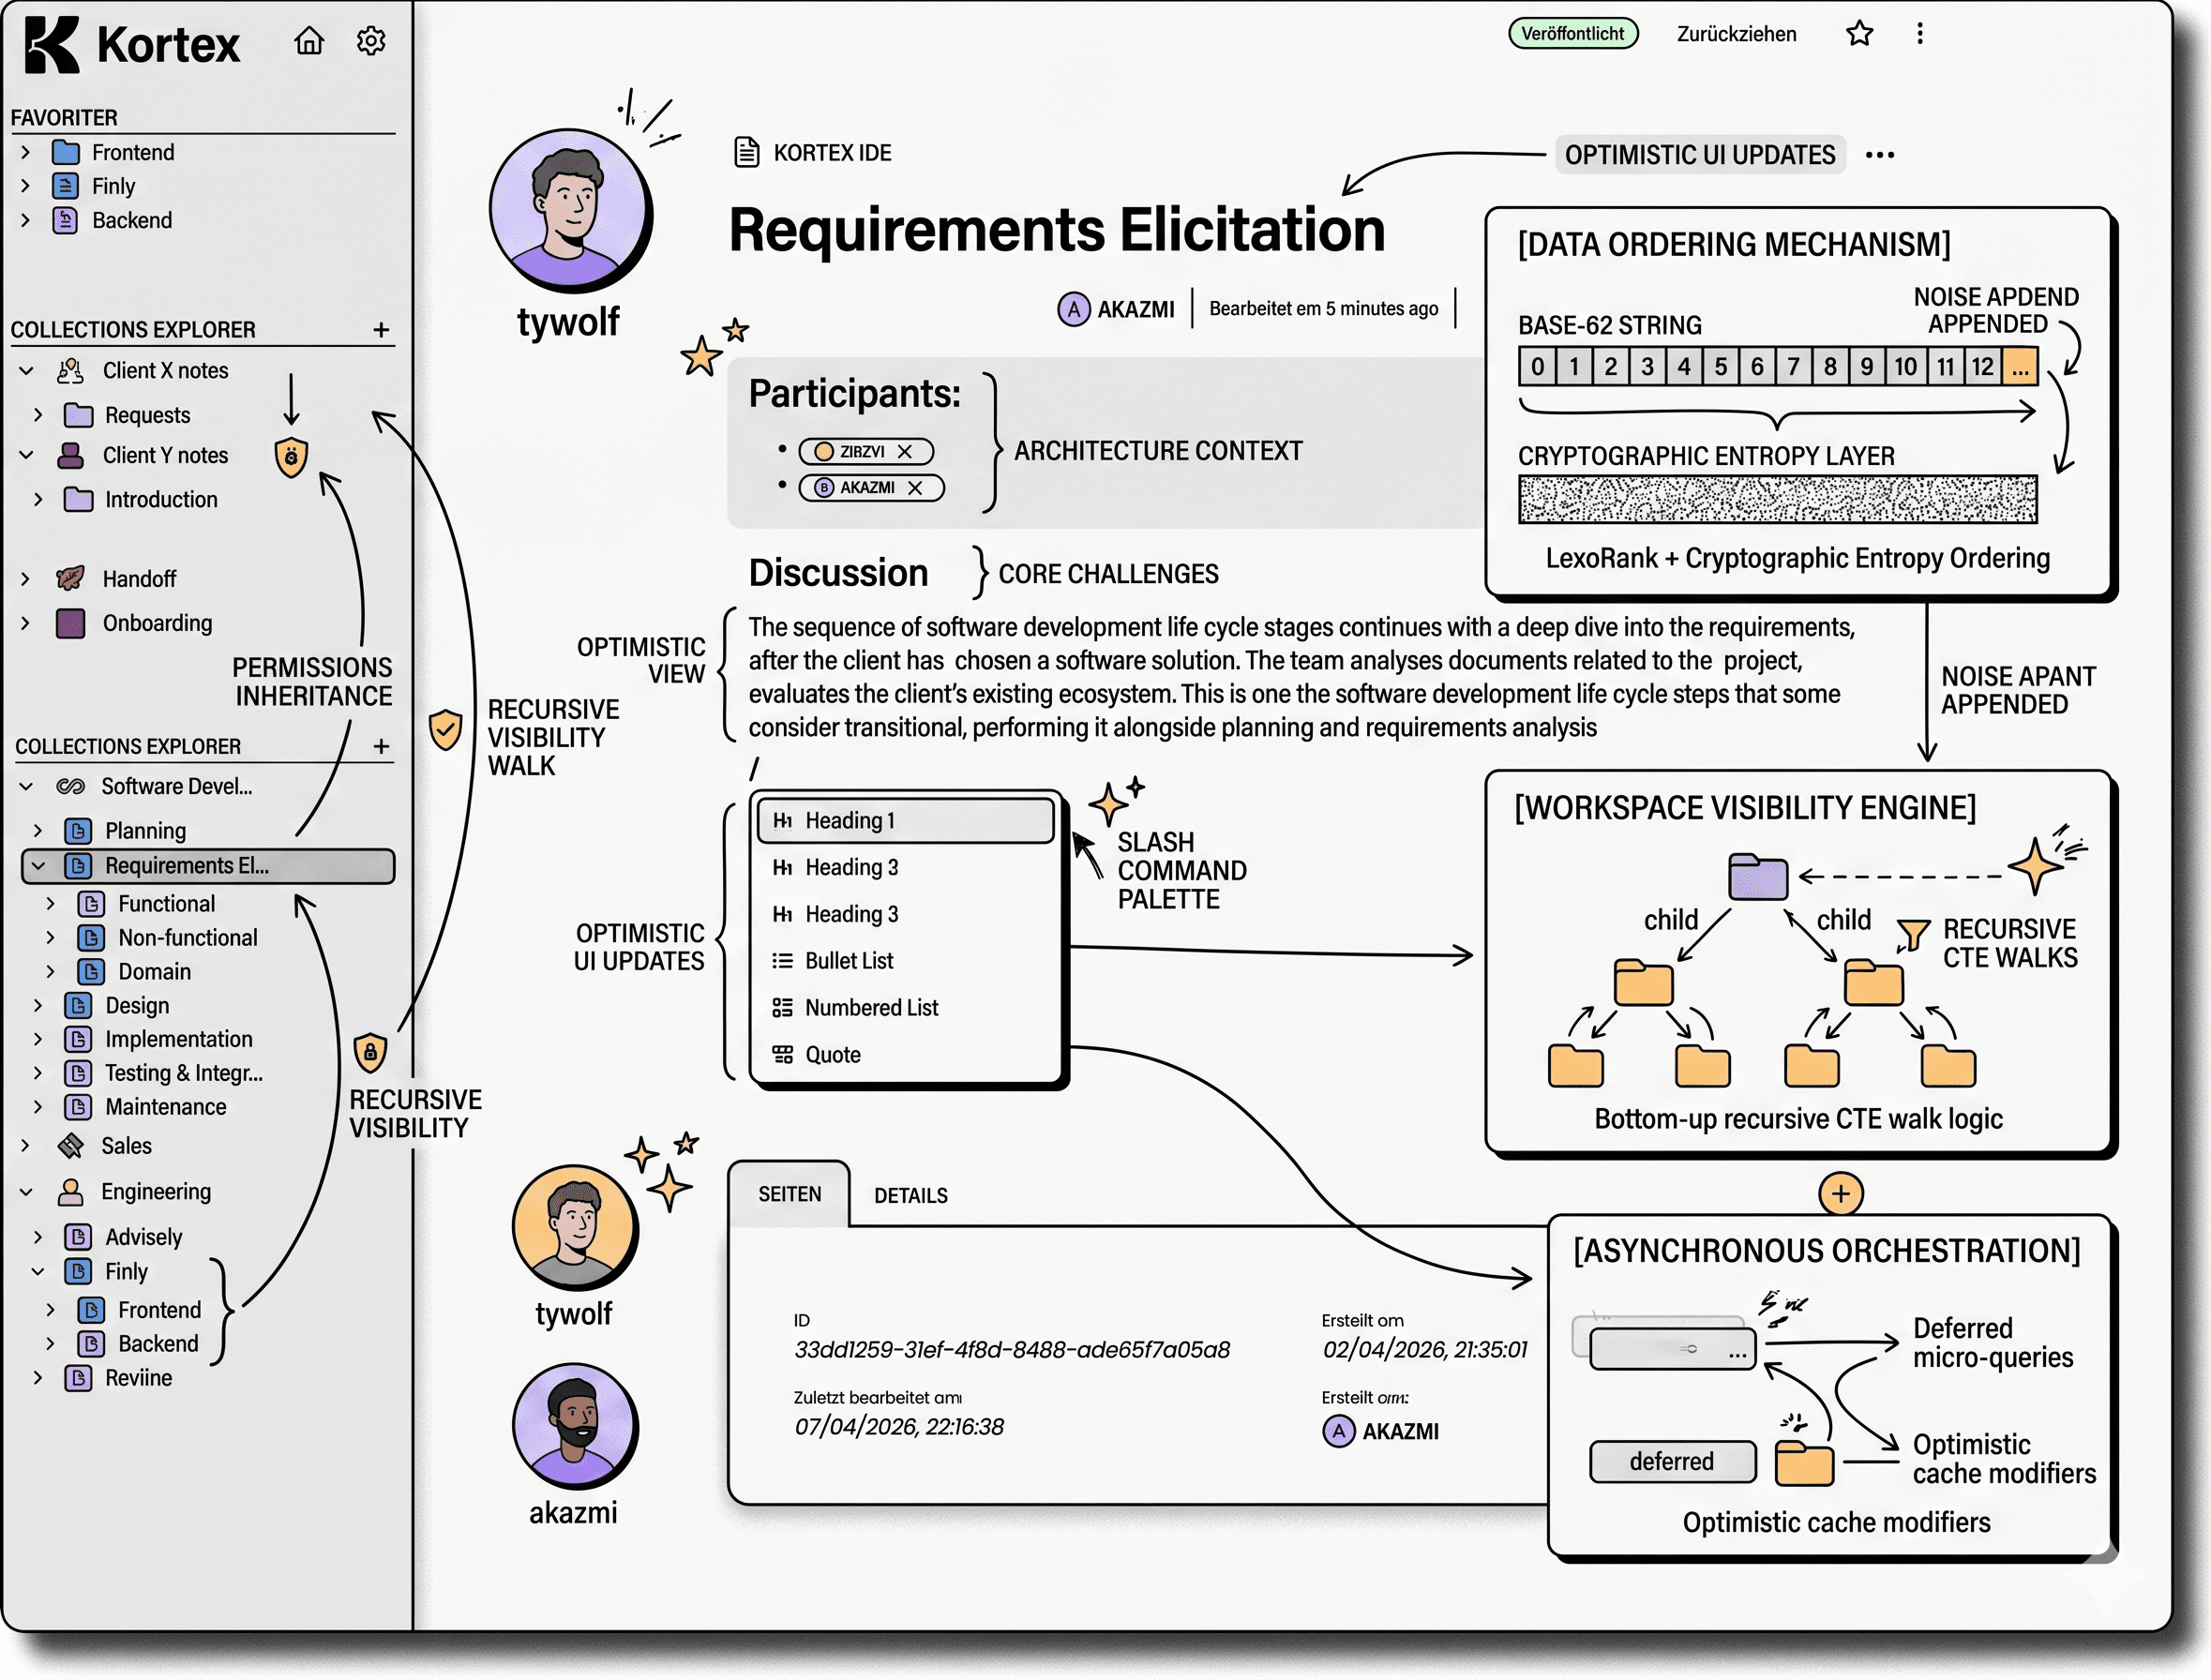Add a collection with the upper plus icon
Viewport: 2211px width, 1680px height.
(x=381, y=330)
